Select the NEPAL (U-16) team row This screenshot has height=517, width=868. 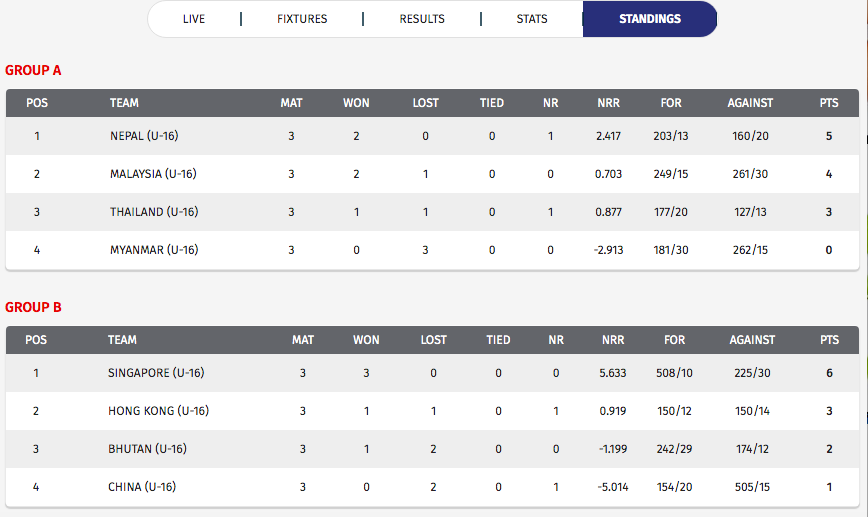click(x=432, y=136)
